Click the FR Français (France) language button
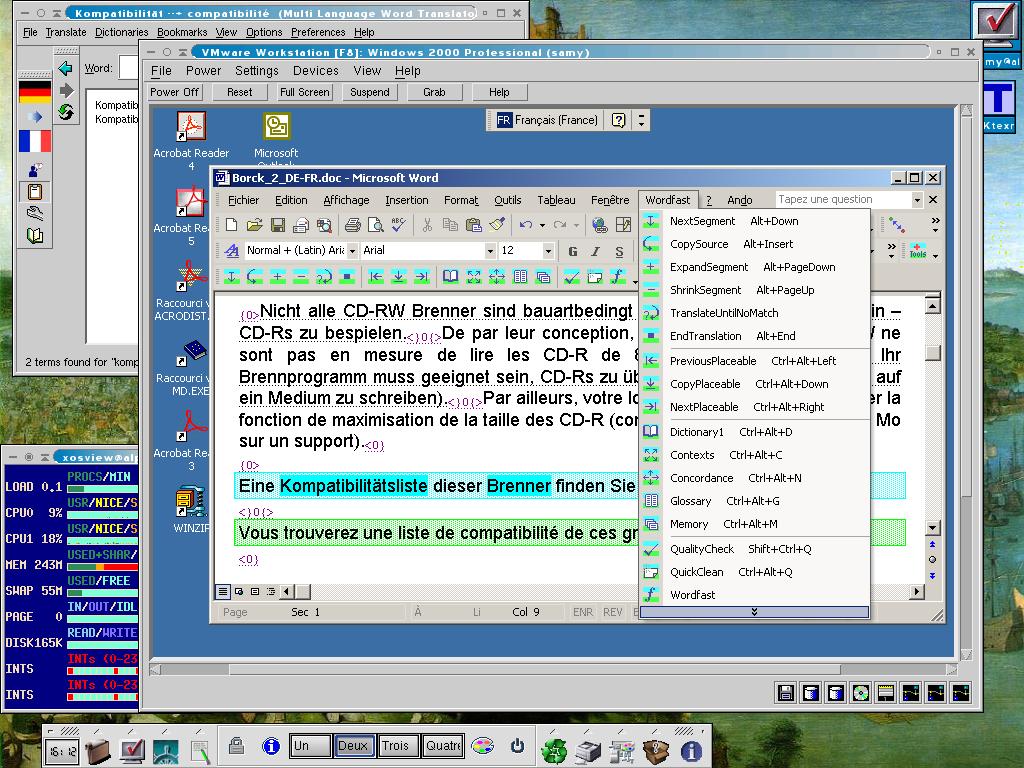The image size is (1024, 768). coord(547,120)
